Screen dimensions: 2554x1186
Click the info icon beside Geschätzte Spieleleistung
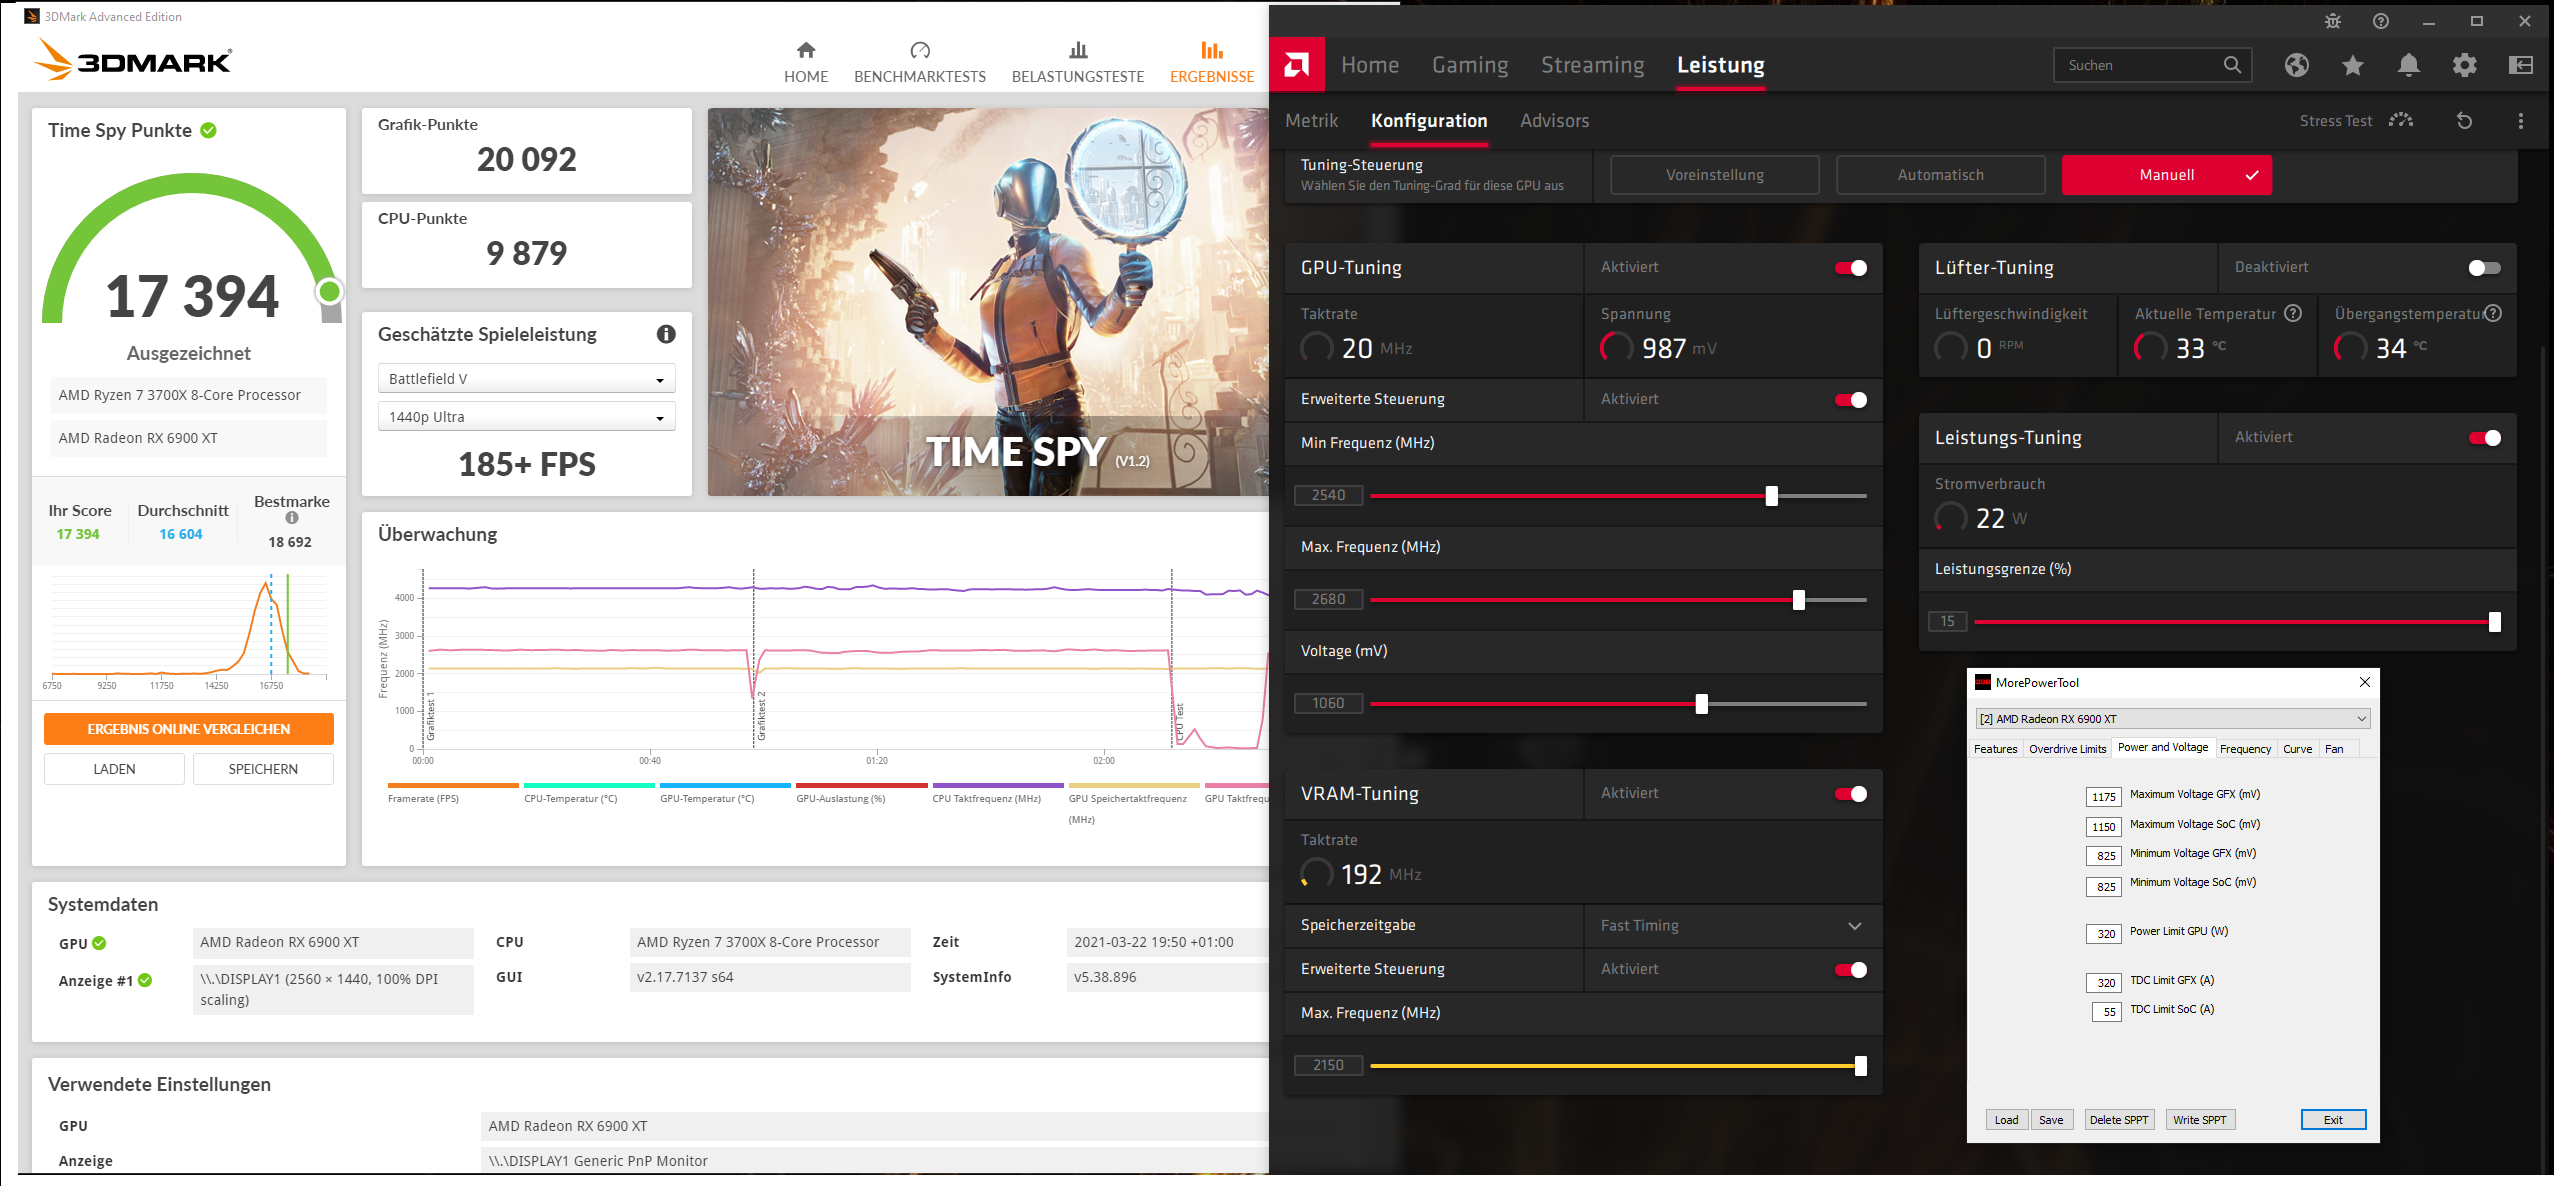(666, 334)
